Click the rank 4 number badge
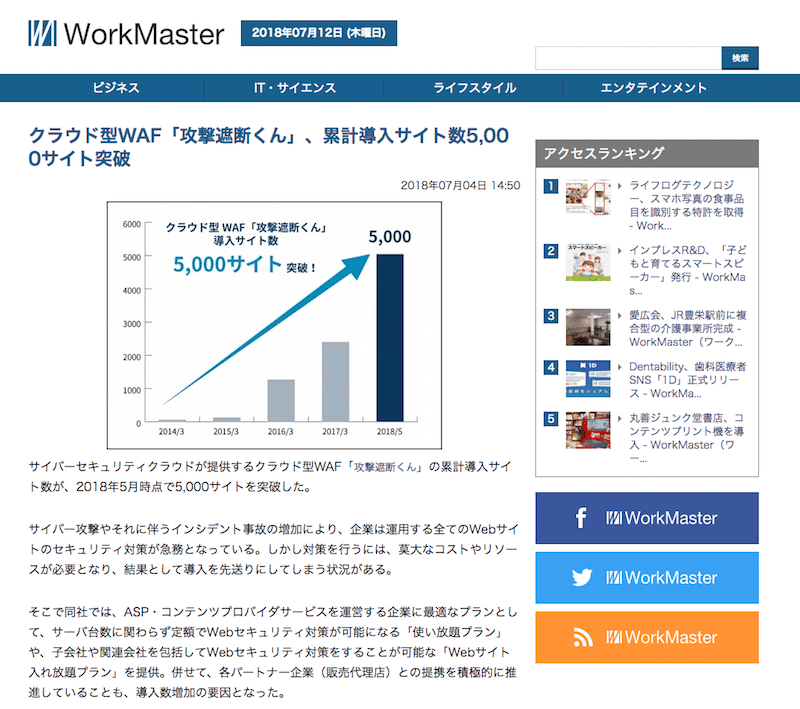 551,367
